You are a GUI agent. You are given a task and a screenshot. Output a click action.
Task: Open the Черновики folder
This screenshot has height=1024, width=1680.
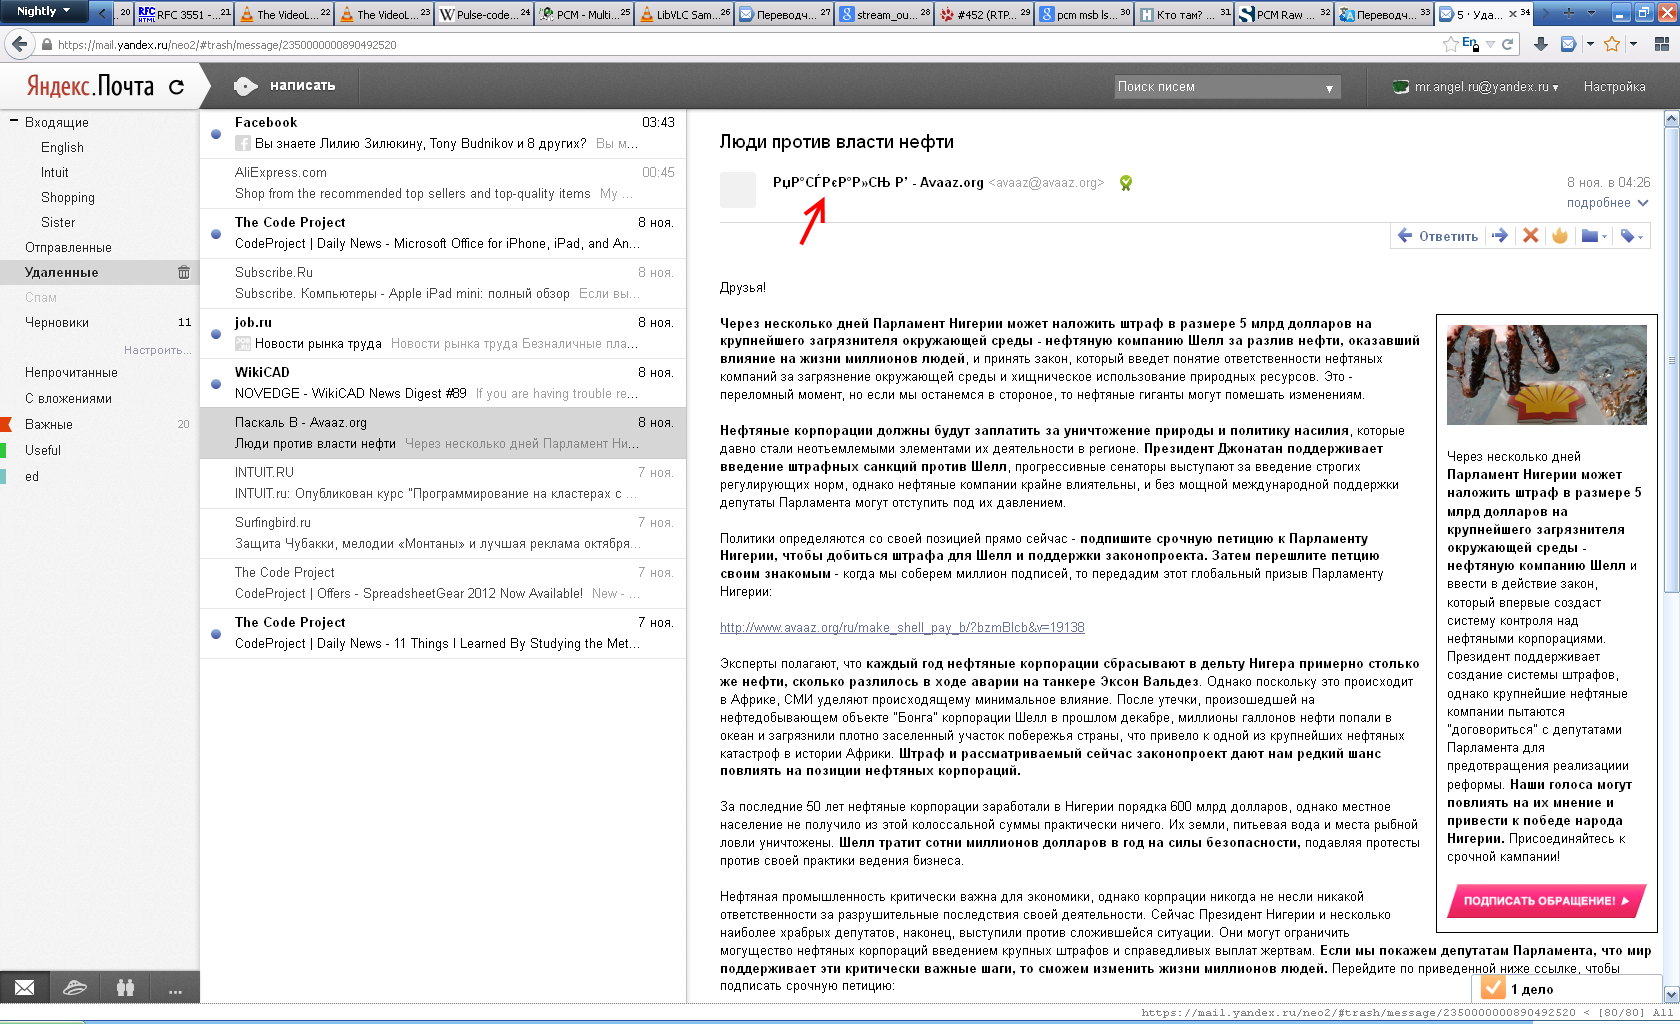pos(57,322)
